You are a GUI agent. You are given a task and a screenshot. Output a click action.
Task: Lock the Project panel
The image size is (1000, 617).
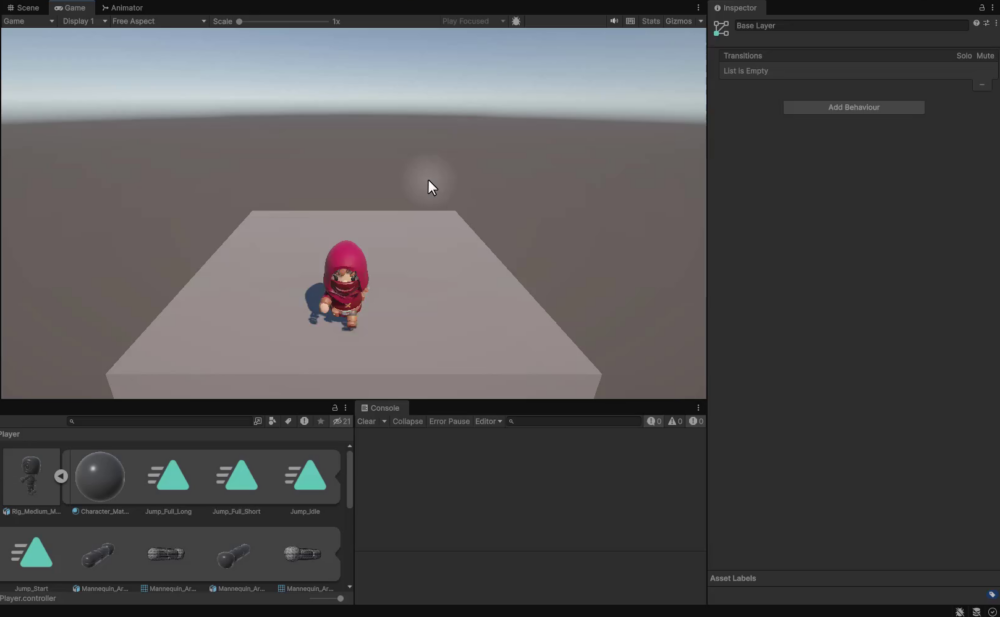(x=335, y=408)
